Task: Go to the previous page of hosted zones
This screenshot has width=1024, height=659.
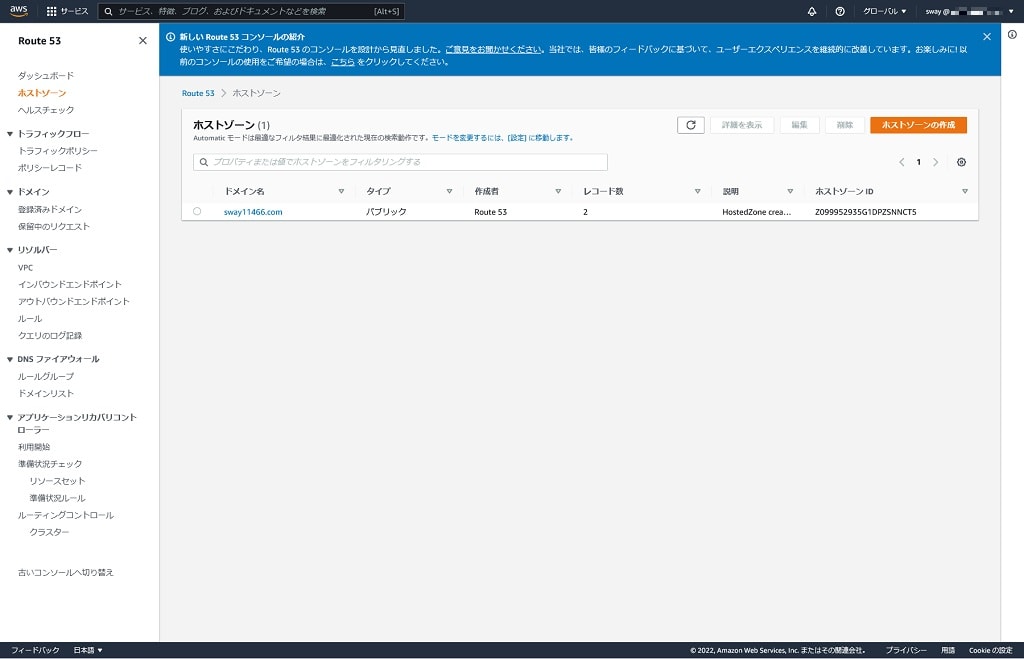Action: (x=901, y=162)
